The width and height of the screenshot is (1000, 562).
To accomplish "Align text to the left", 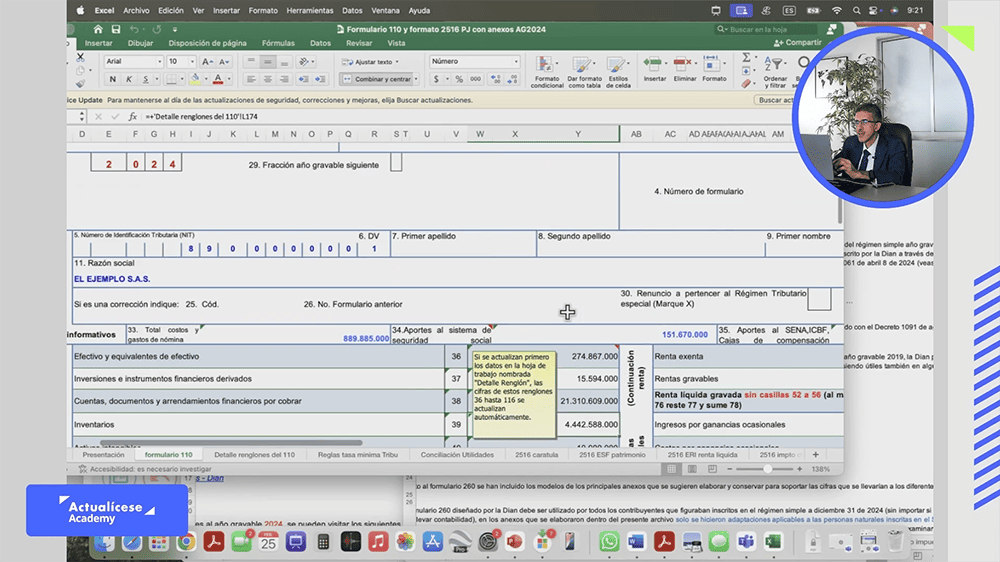I will pyautogui.click(x=251, y=79).
